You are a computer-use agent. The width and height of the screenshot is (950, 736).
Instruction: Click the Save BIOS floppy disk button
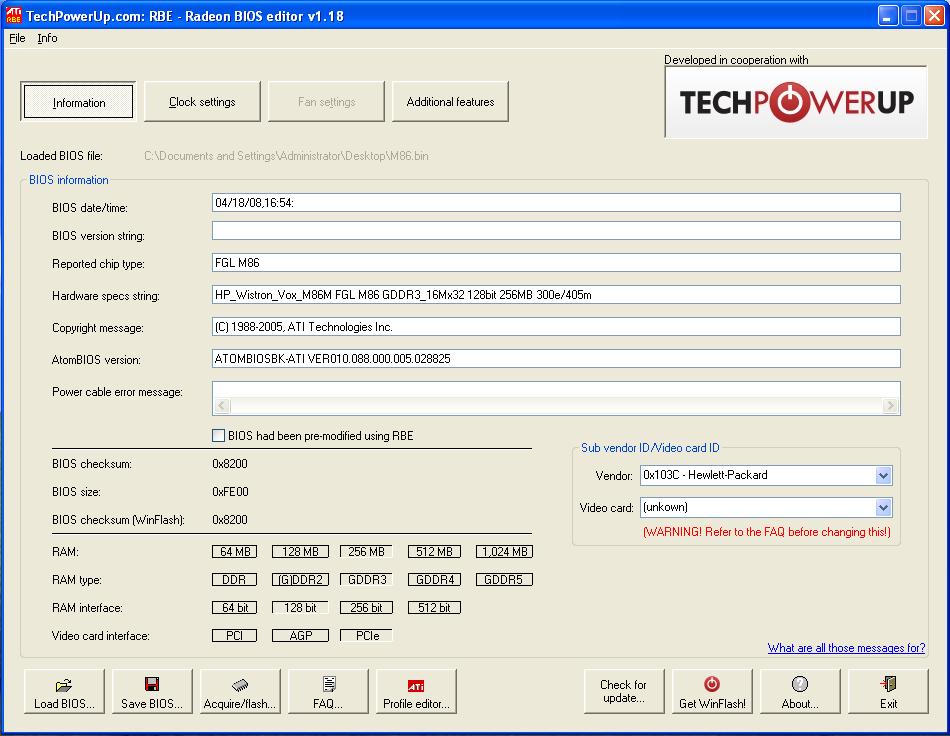pyautogui.click(x=152, y=691)
